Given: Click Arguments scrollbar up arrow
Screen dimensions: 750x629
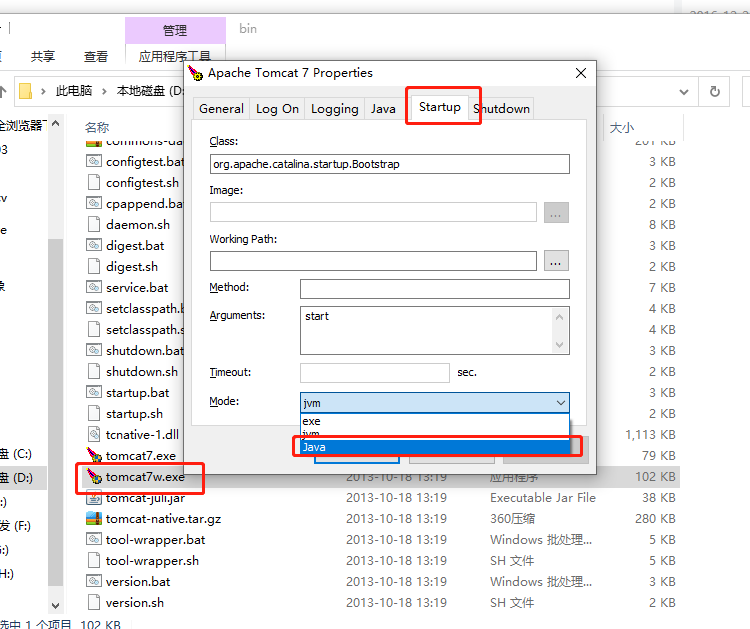Looking at the screenshot, I should (560, 317).
